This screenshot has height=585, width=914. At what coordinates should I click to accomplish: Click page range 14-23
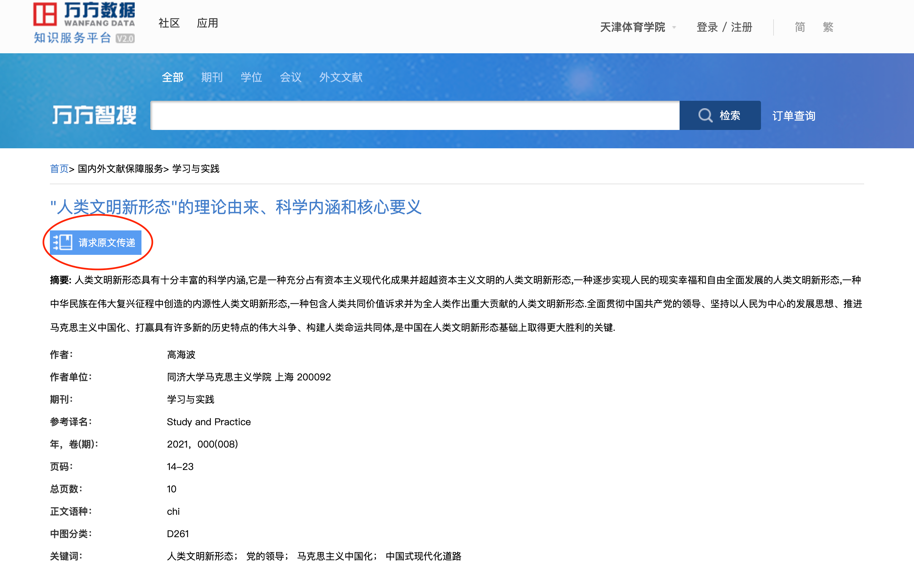(x=180, y=467)
